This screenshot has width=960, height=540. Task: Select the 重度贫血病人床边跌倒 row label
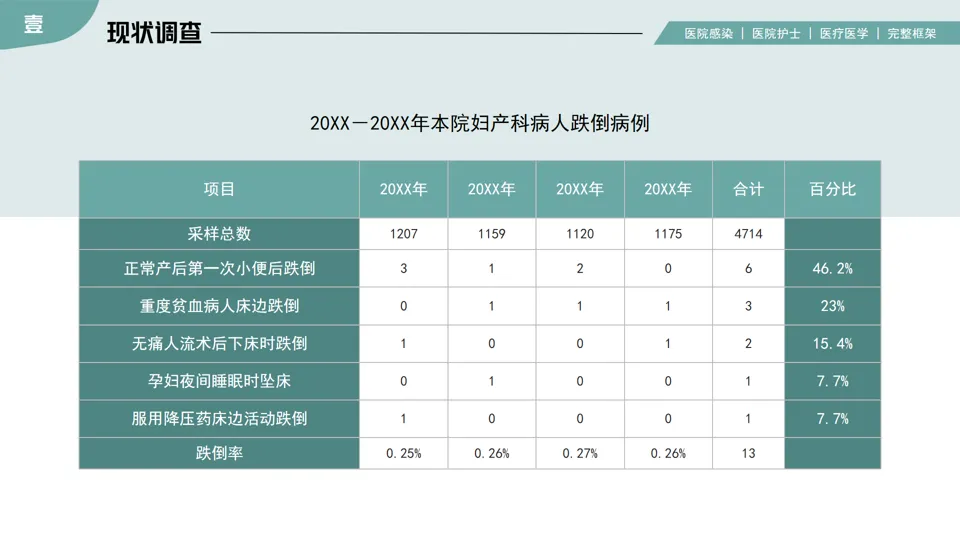[x=219, y=306]
